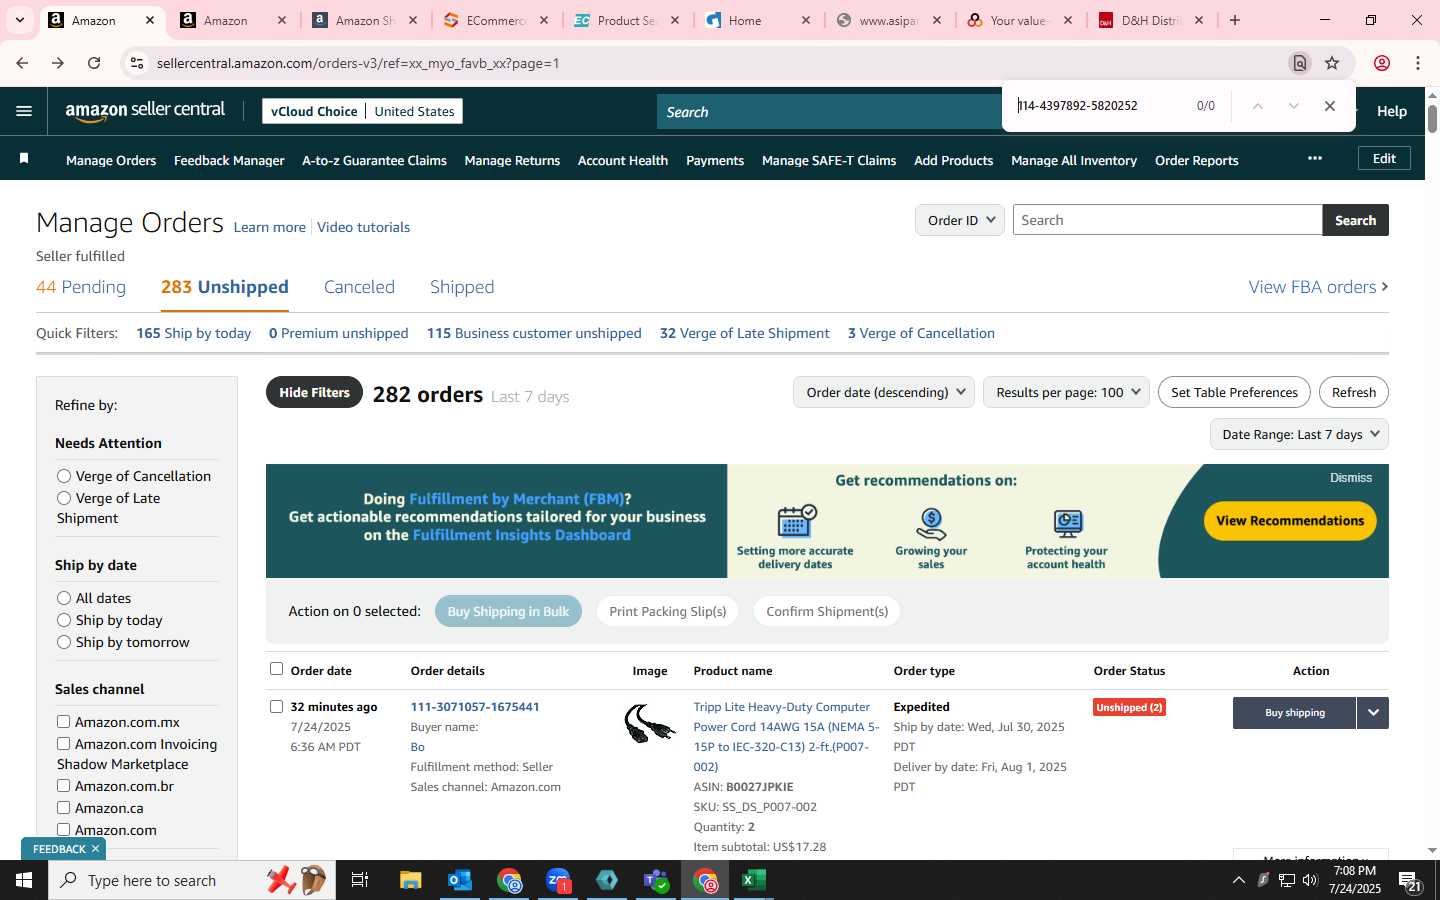
Task: Close the FEEDBACK tab
Action: [95, 848]
